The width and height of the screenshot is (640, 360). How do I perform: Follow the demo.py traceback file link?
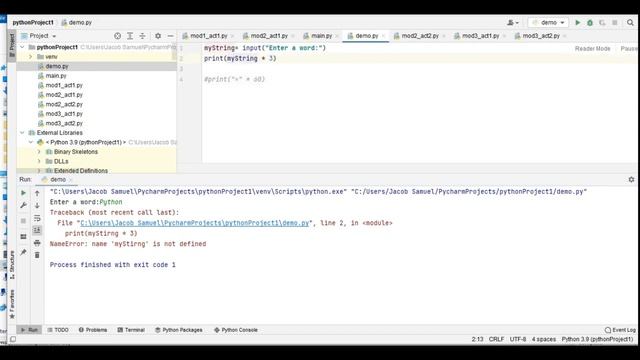pyautogui.click(x=195, y=223)
